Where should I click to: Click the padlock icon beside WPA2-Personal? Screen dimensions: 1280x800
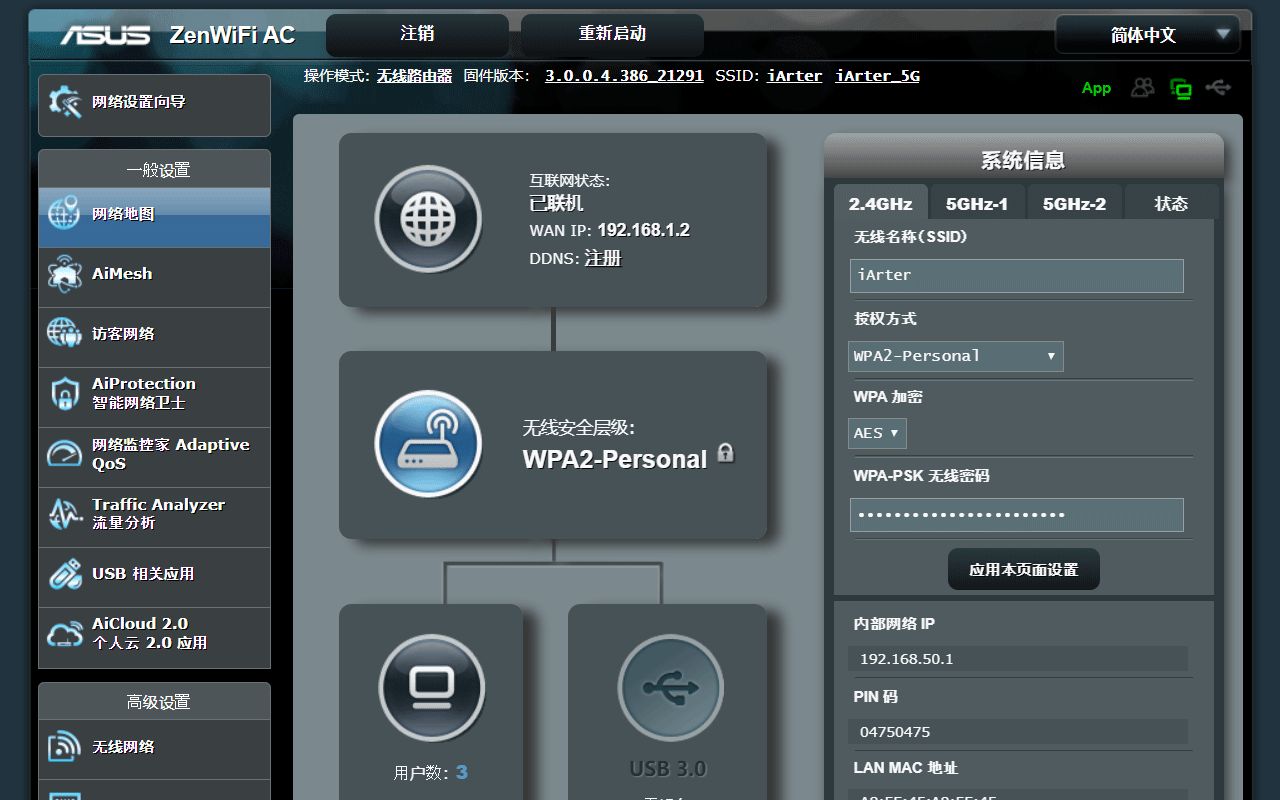click(x=726, y=453)
